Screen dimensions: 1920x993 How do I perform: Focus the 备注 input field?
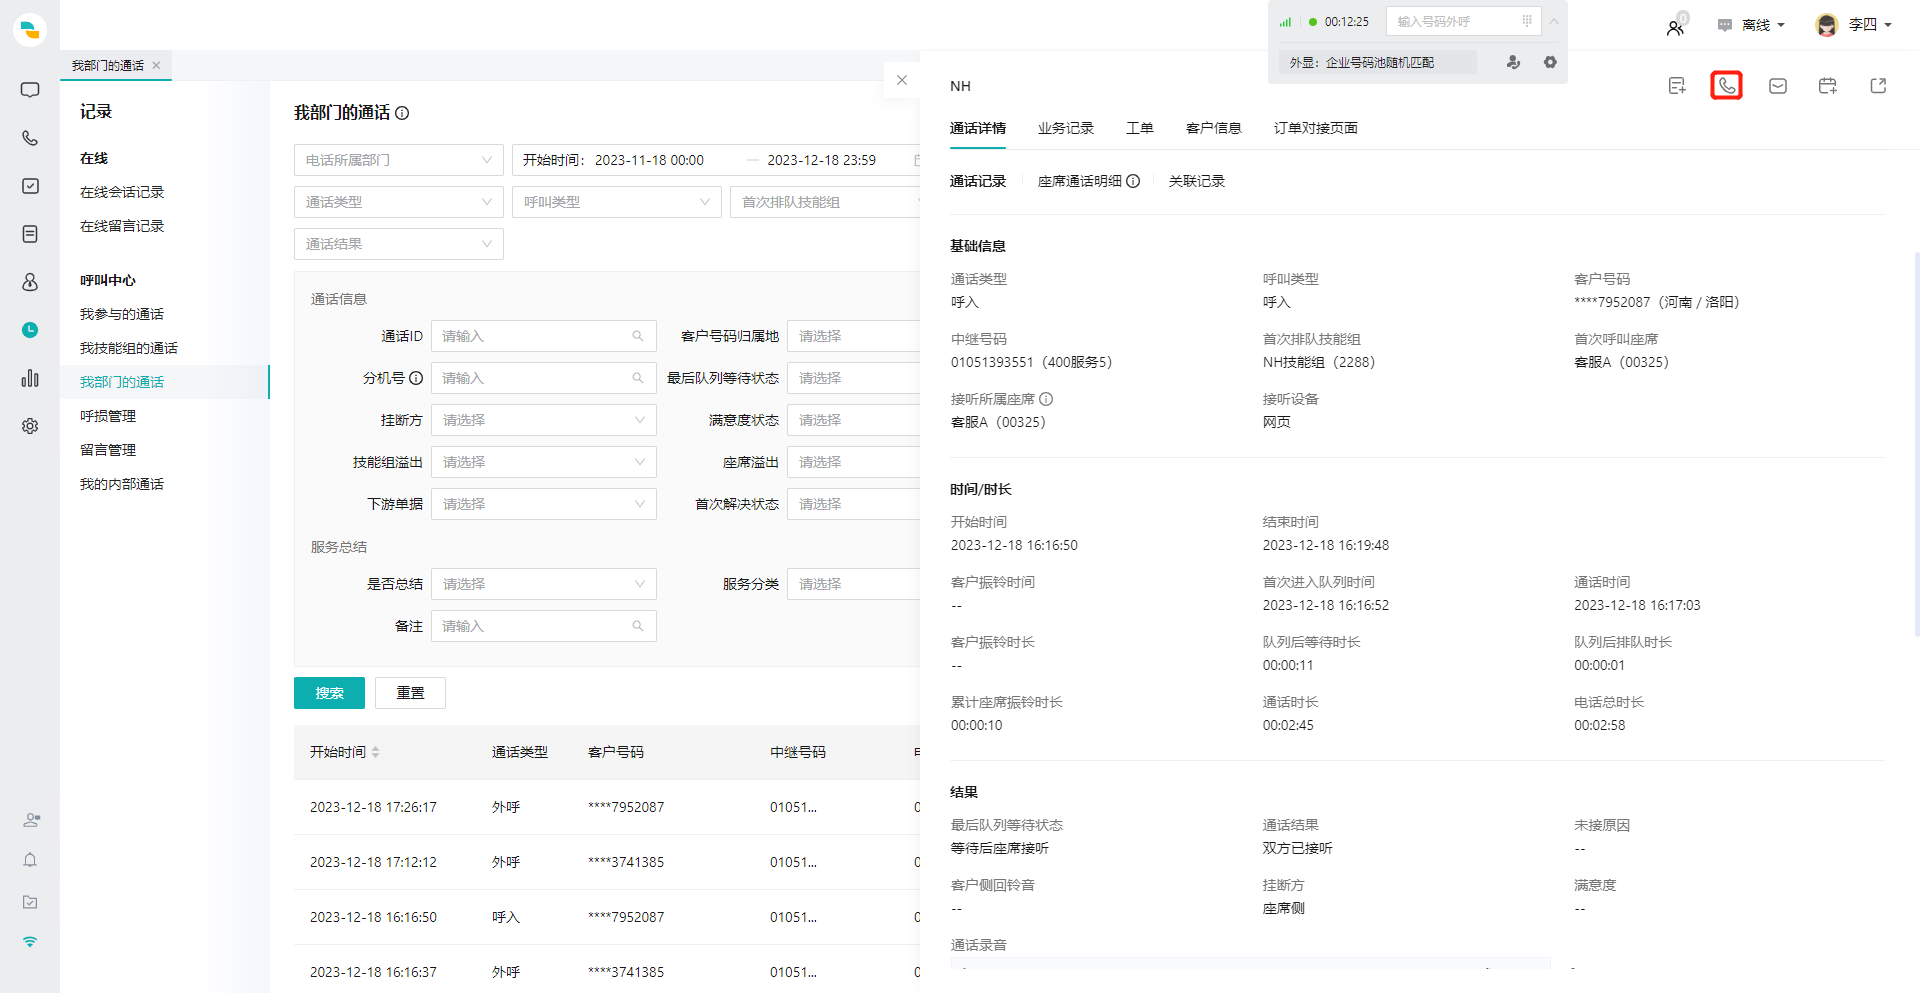tap(544, 626)
